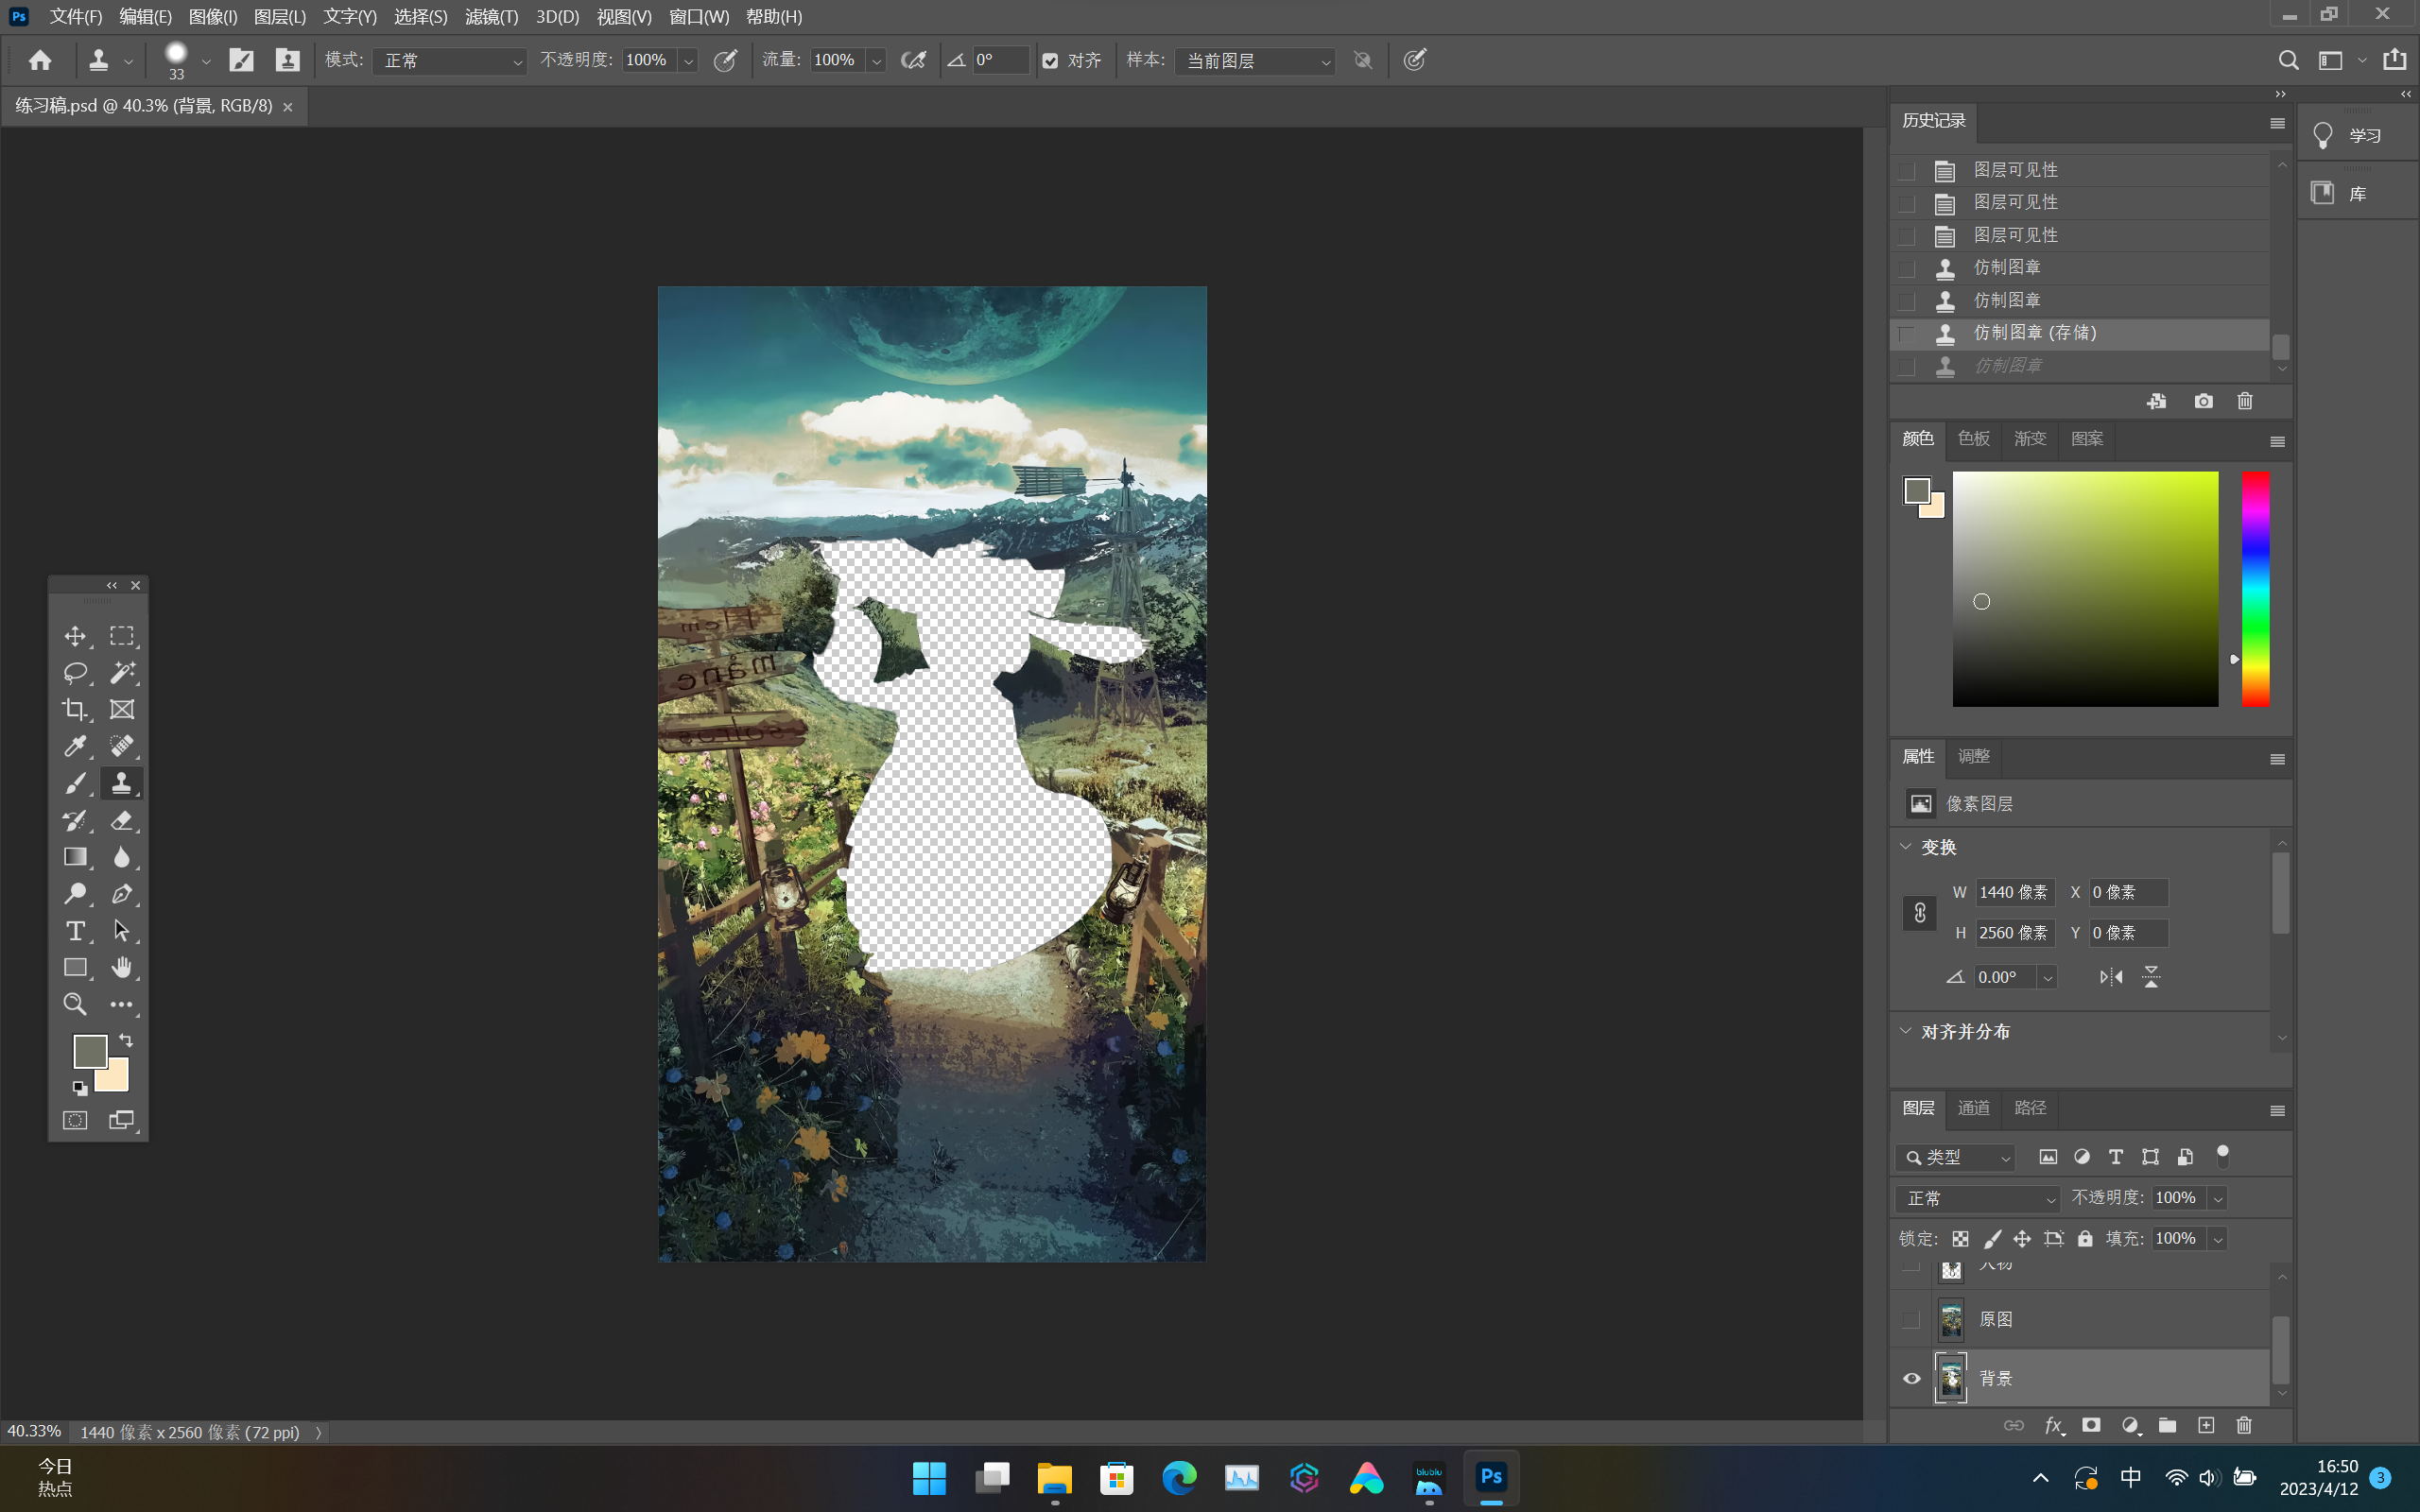Open layer blend mode 正常 dropdown
Image resolution: width=2420 pixels, height=1512 pixels.
click(1977, 1198)
